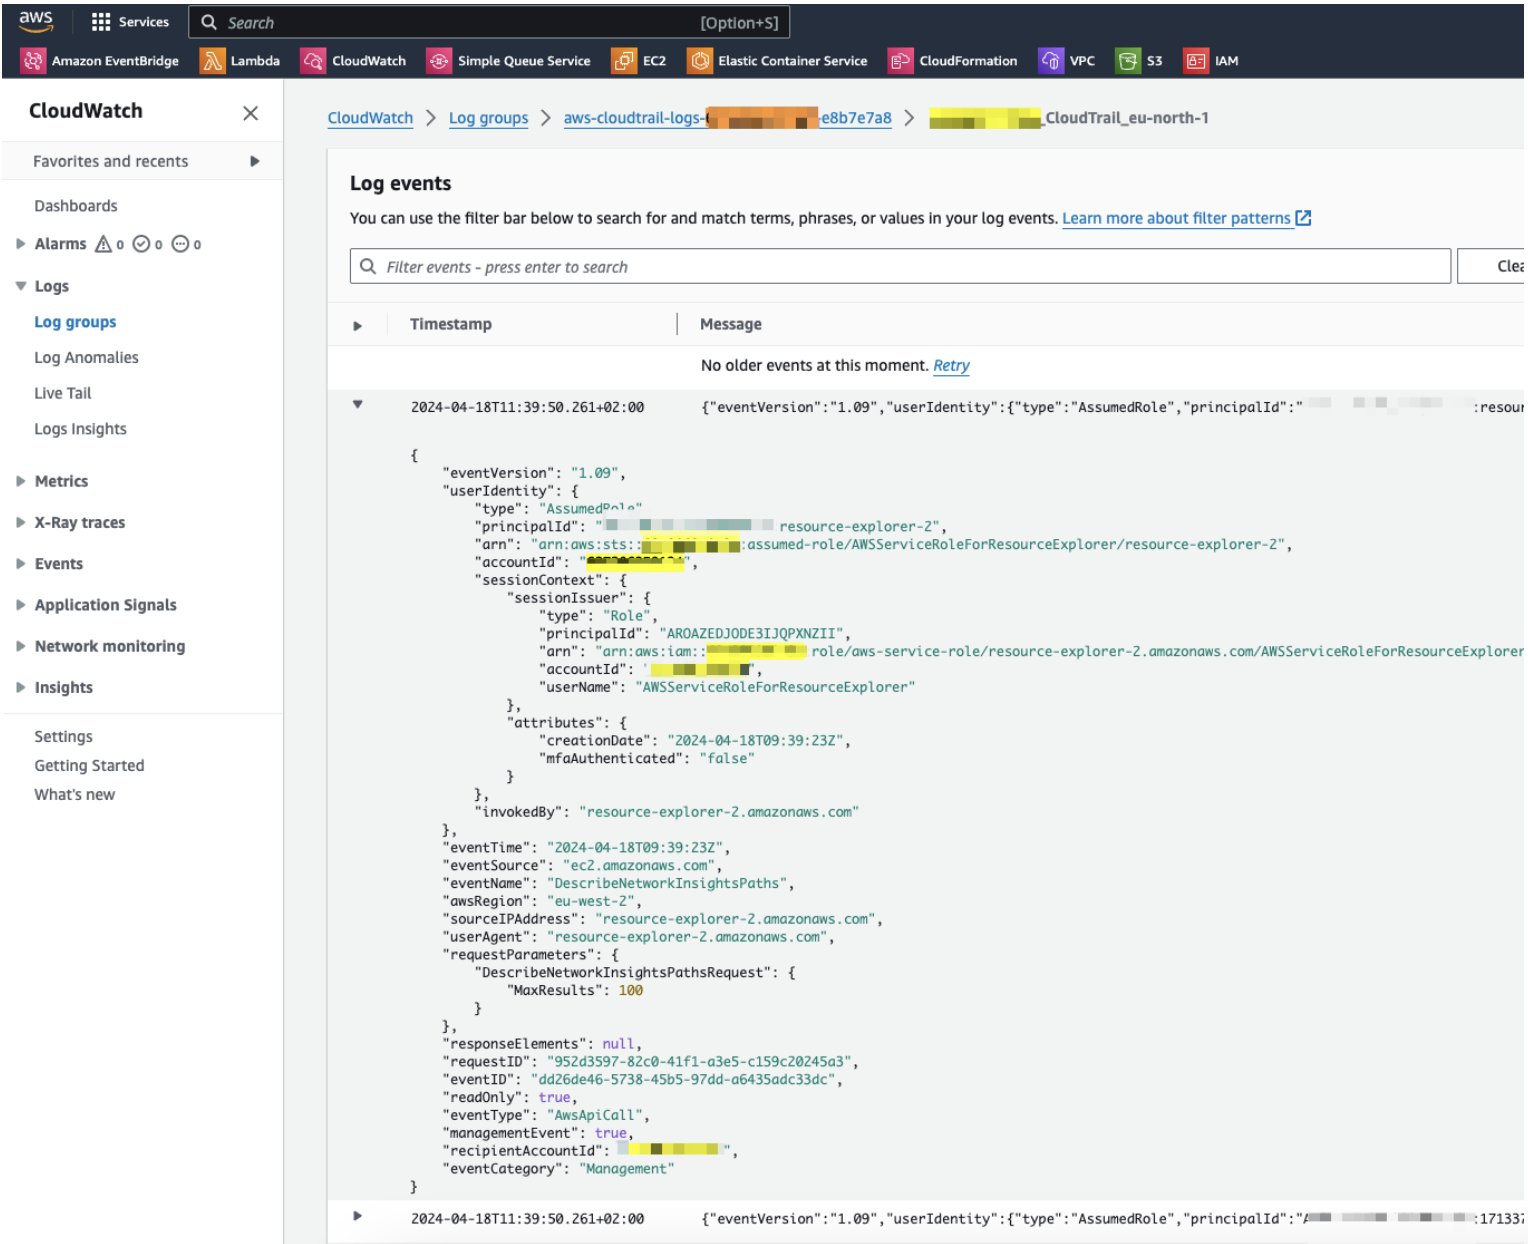
Task: Click the Retry link for older events
Action: pos(950,365)
